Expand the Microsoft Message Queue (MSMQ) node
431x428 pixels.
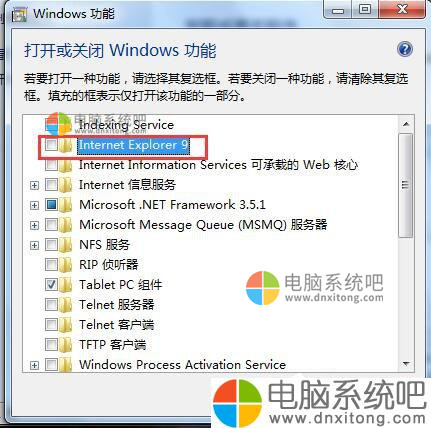[x=34, y=225]
